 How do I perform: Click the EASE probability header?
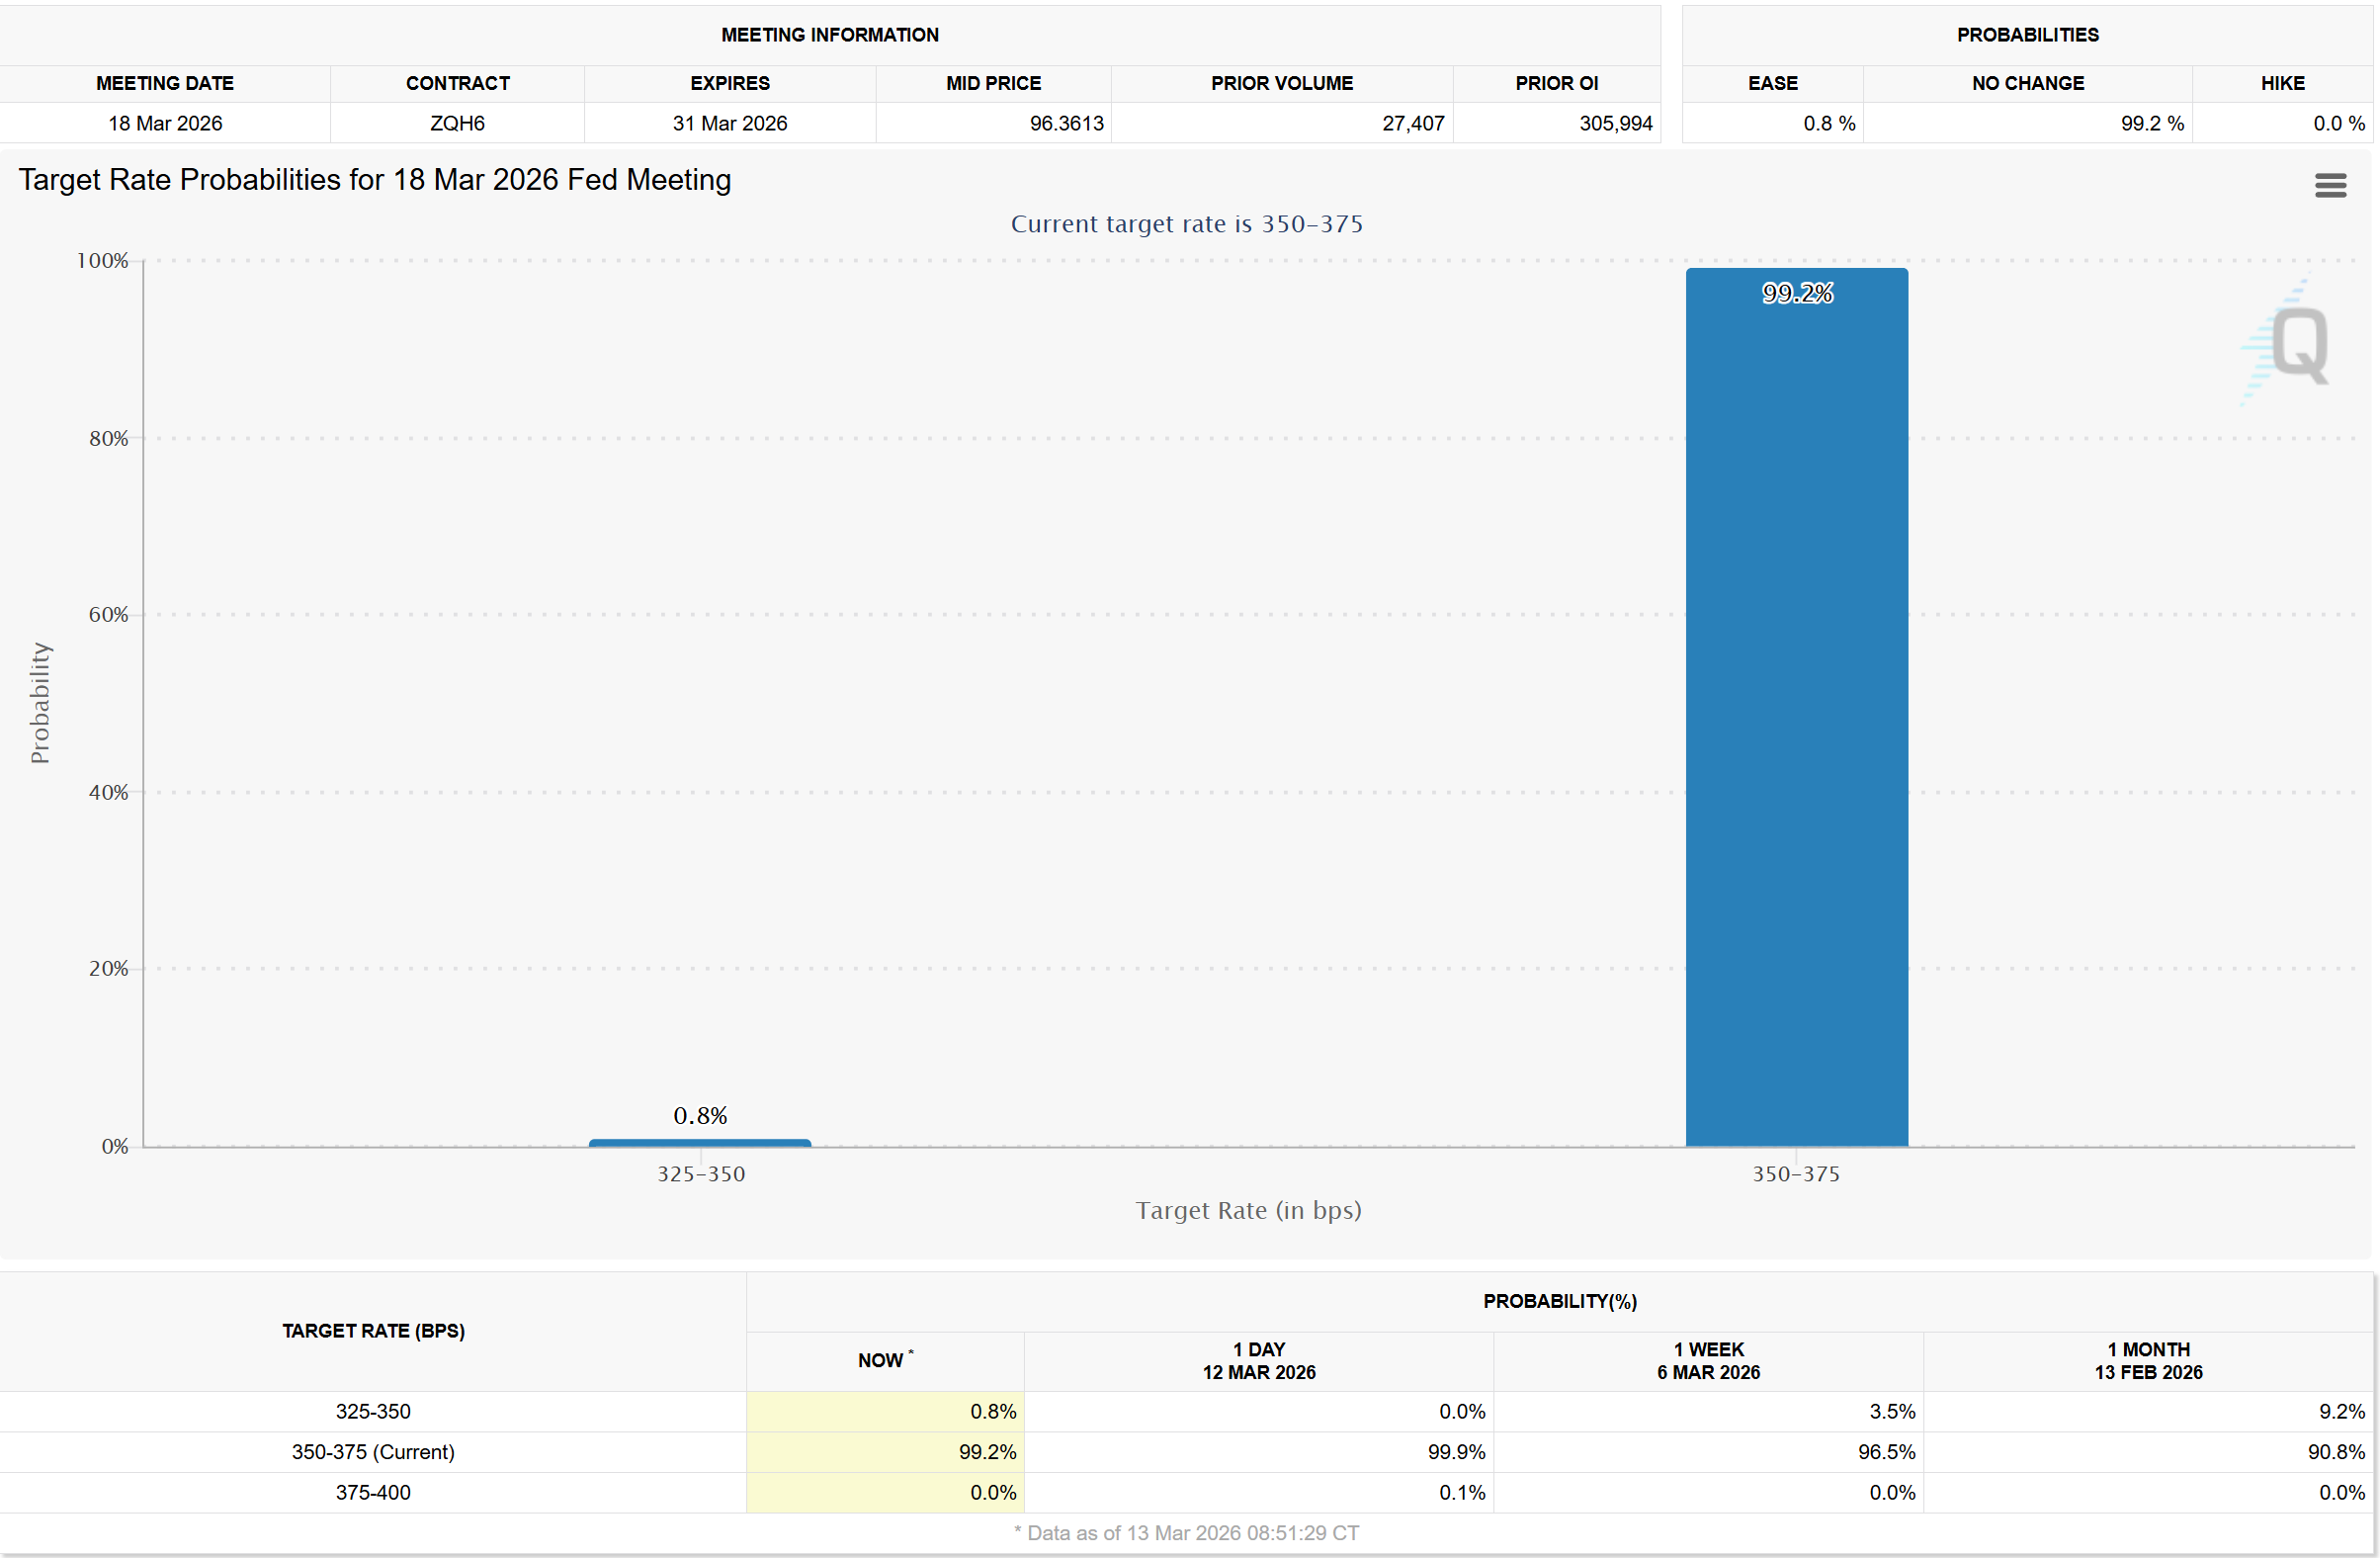(x=1772, y=83)
